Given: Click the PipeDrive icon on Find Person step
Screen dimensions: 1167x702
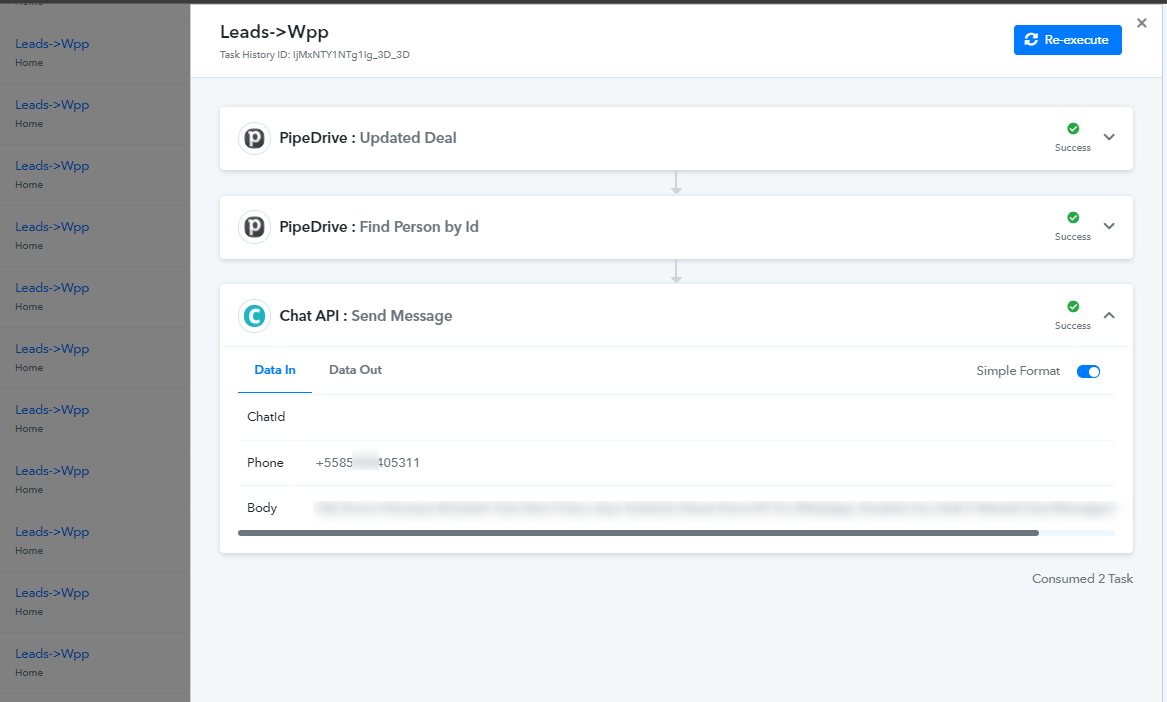Looking at the screenshot, I should coord(255,227).
